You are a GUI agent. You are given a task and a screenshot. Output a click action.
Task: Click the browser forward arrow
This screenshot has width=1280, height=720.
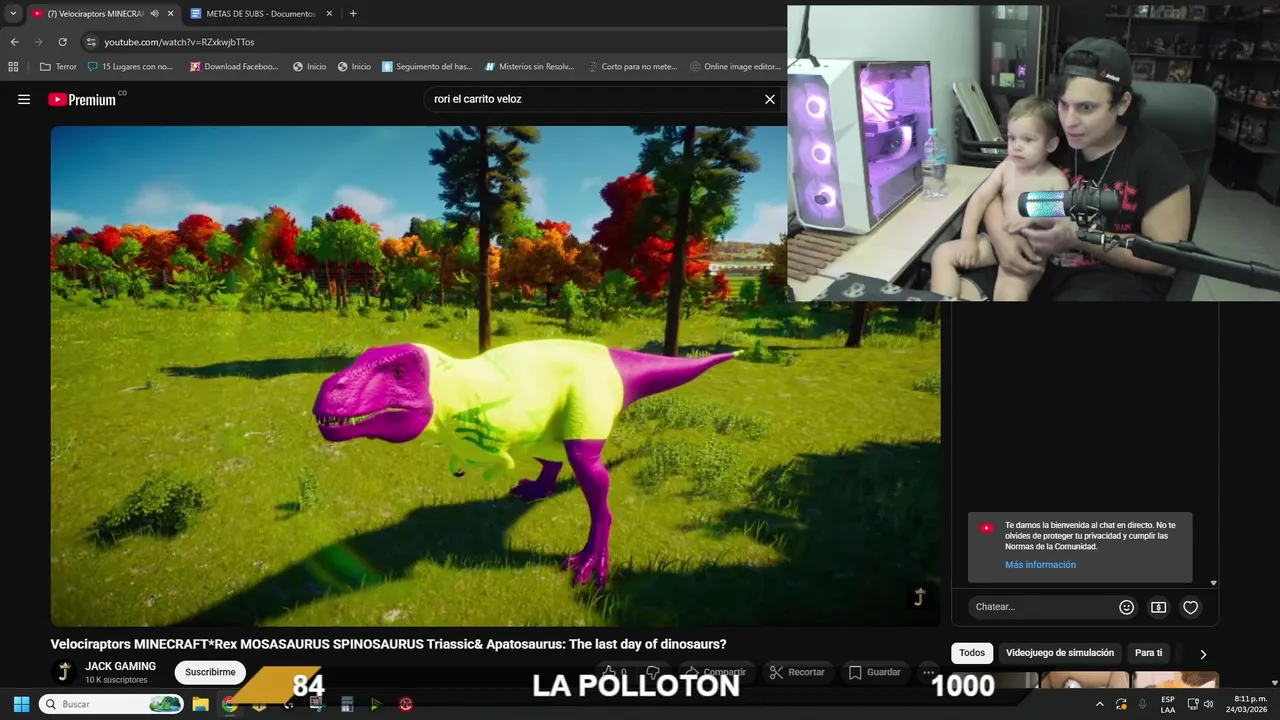pos(38,42)
